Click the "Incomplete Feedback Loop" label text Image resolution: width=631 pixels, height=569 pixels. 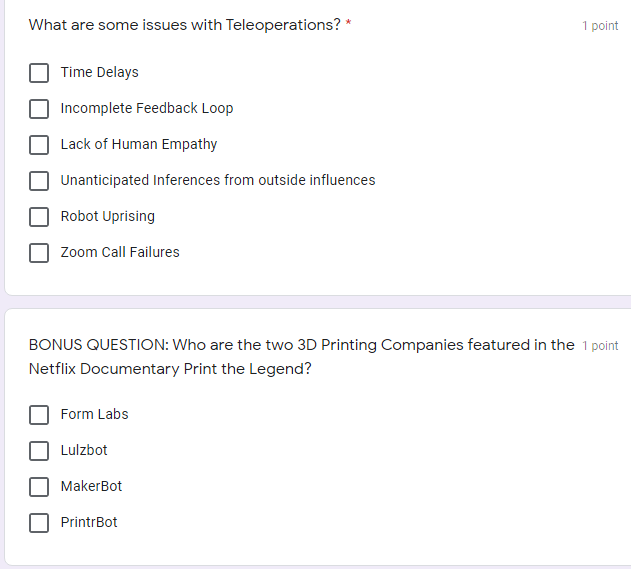(x=146, y=109)
